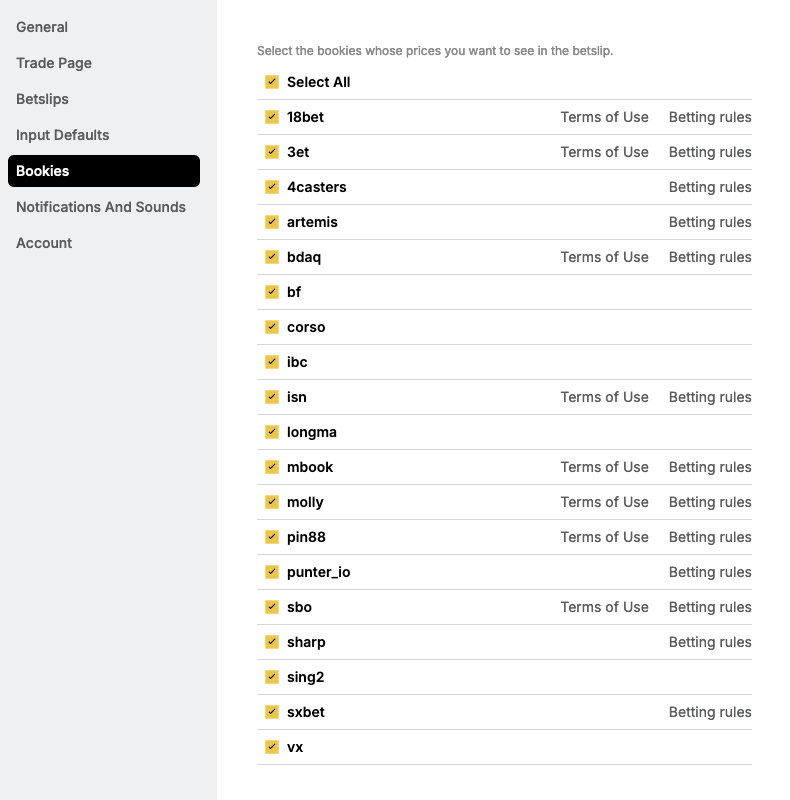The width and height of the screenshot is (790, 800).
Task: Uncheck the 18bet bookie checkbox
Action: pos(272,117)
